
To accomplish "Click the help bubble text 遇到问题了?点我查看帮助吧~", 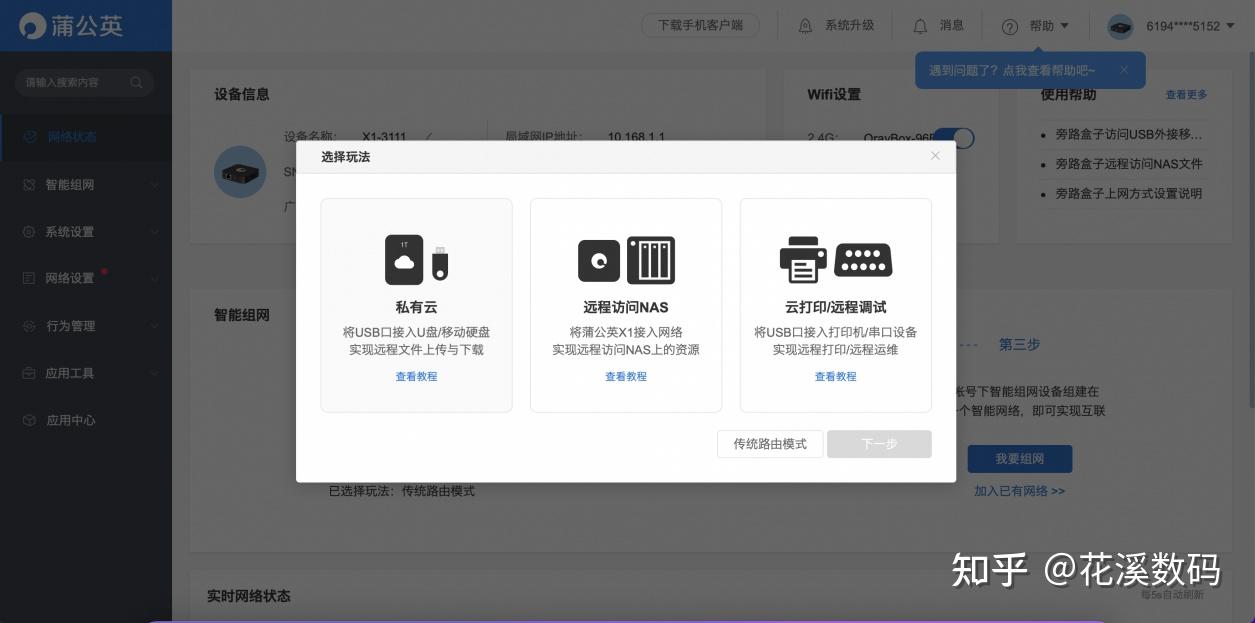I will tap(1012, 70).
